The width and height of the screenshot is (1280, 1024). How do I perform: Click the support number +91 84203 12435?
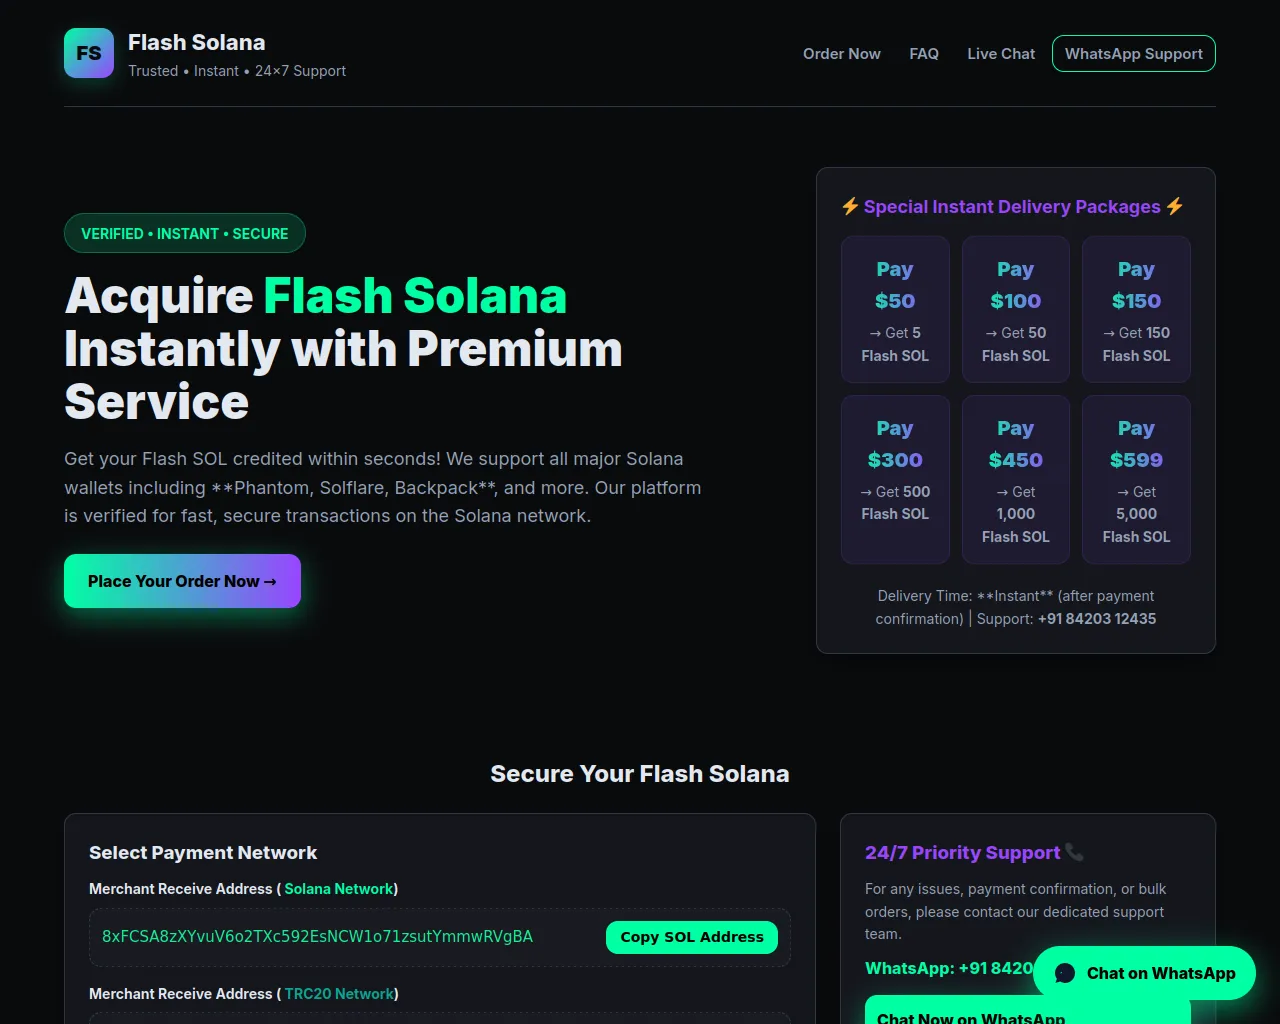1097,619
